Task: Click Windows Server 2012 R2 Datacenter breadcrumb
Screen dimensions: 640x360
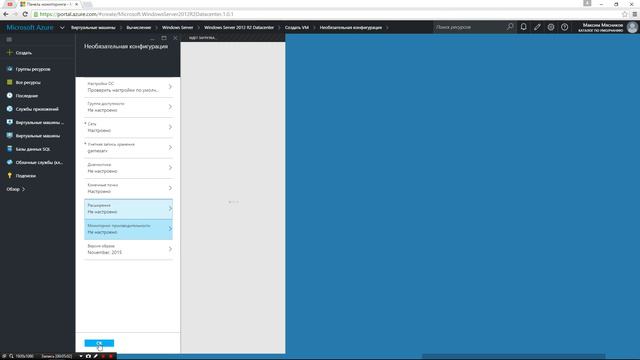Action: pos(239,28)
